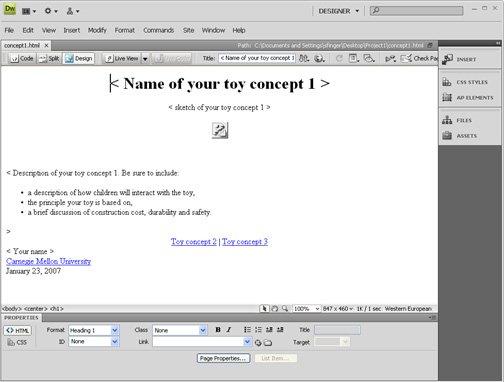Click the Dreamweaver Dw logo icon
The image size is (504, 382).
point(10,9)
